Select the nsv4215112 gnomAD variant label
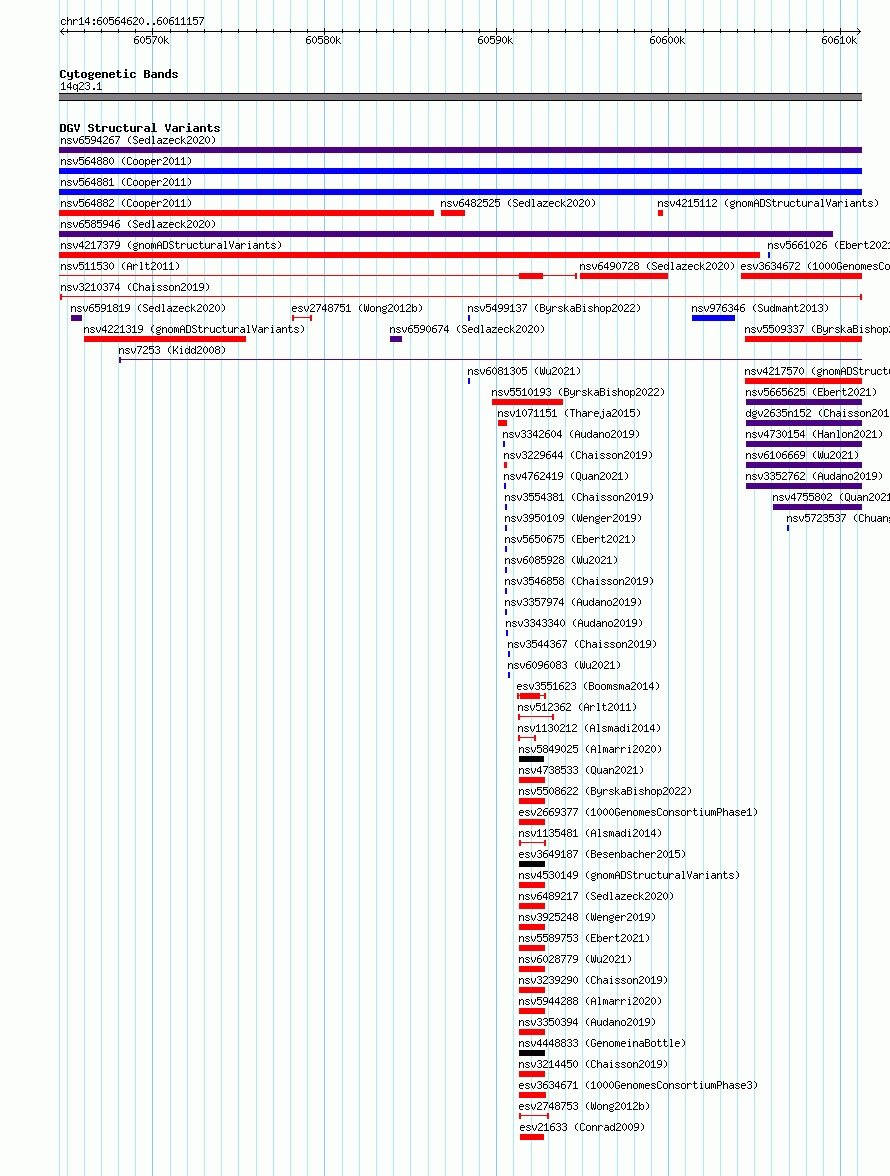 (x=768, y=203)
